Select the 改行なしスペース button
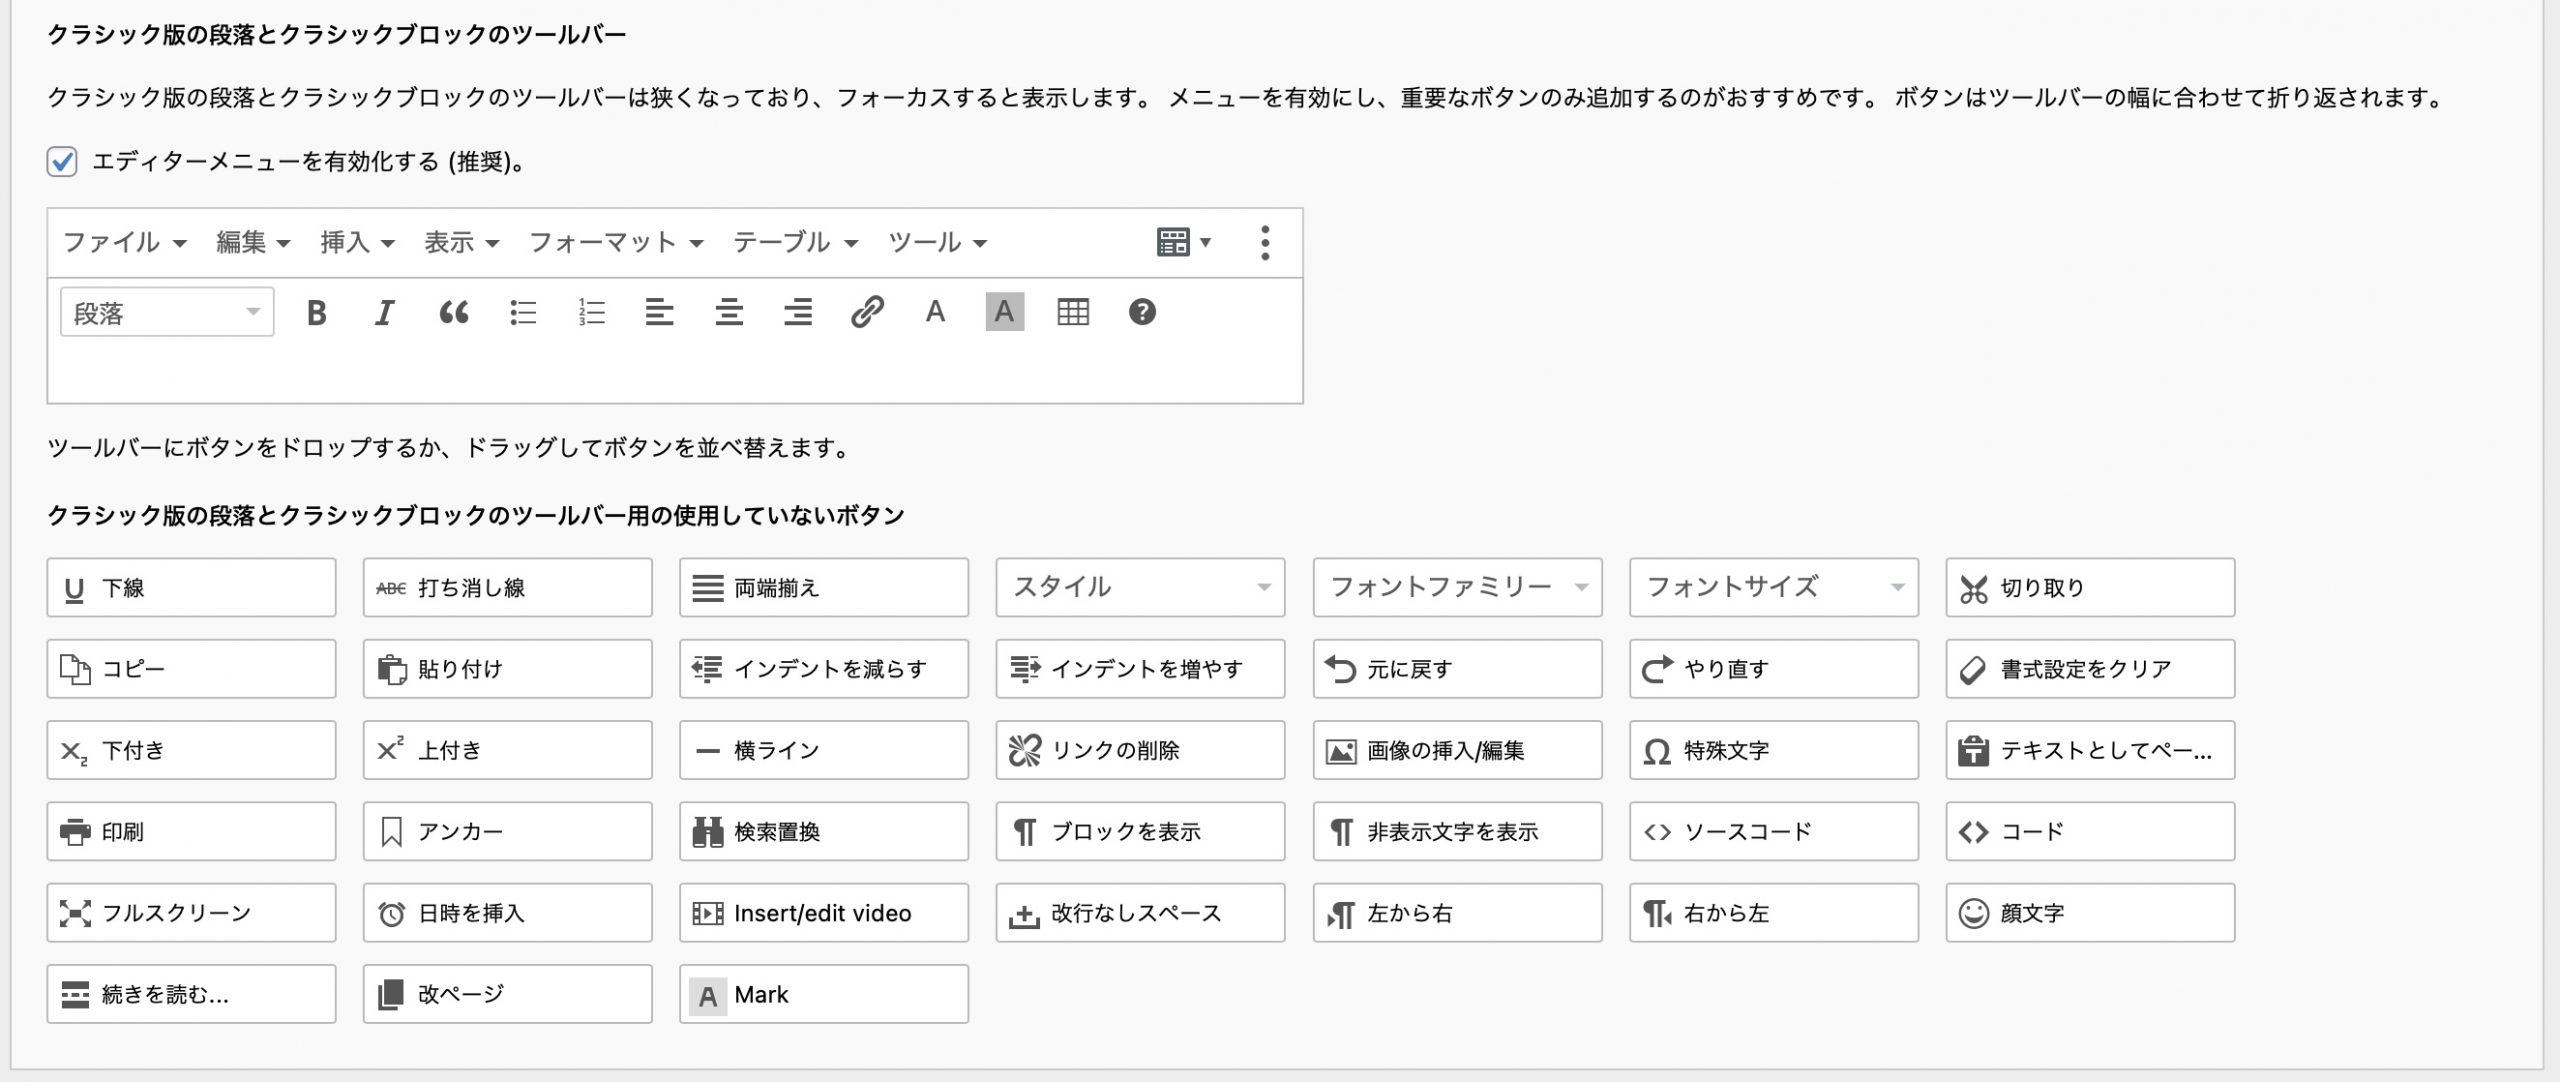2560x1082 pixels. point(1140,912)
